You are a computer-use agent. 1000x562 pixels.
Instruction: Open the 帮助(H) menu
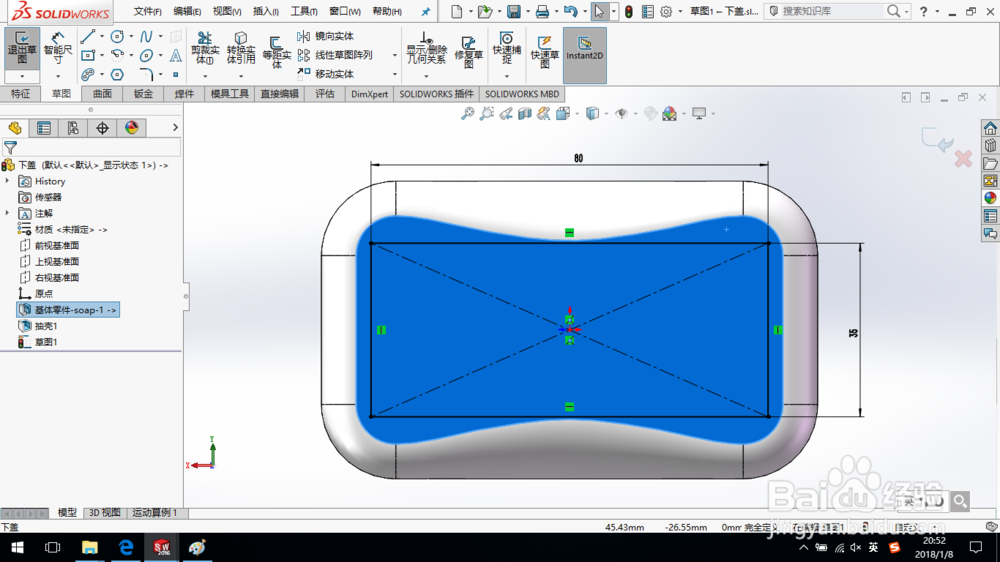tap(386, 11)
